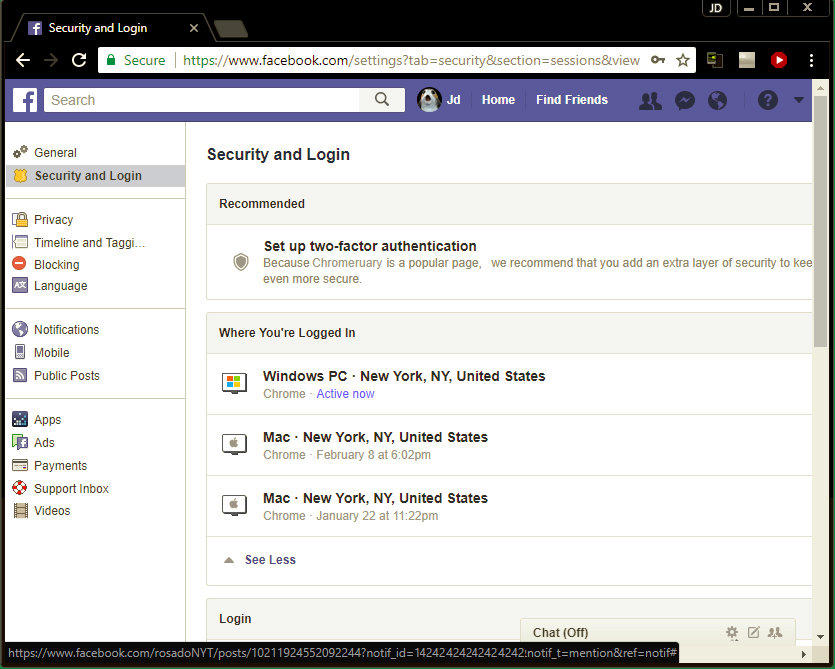Open Ads settings
This screenshot has width=835, height=669.
point(44,442)
